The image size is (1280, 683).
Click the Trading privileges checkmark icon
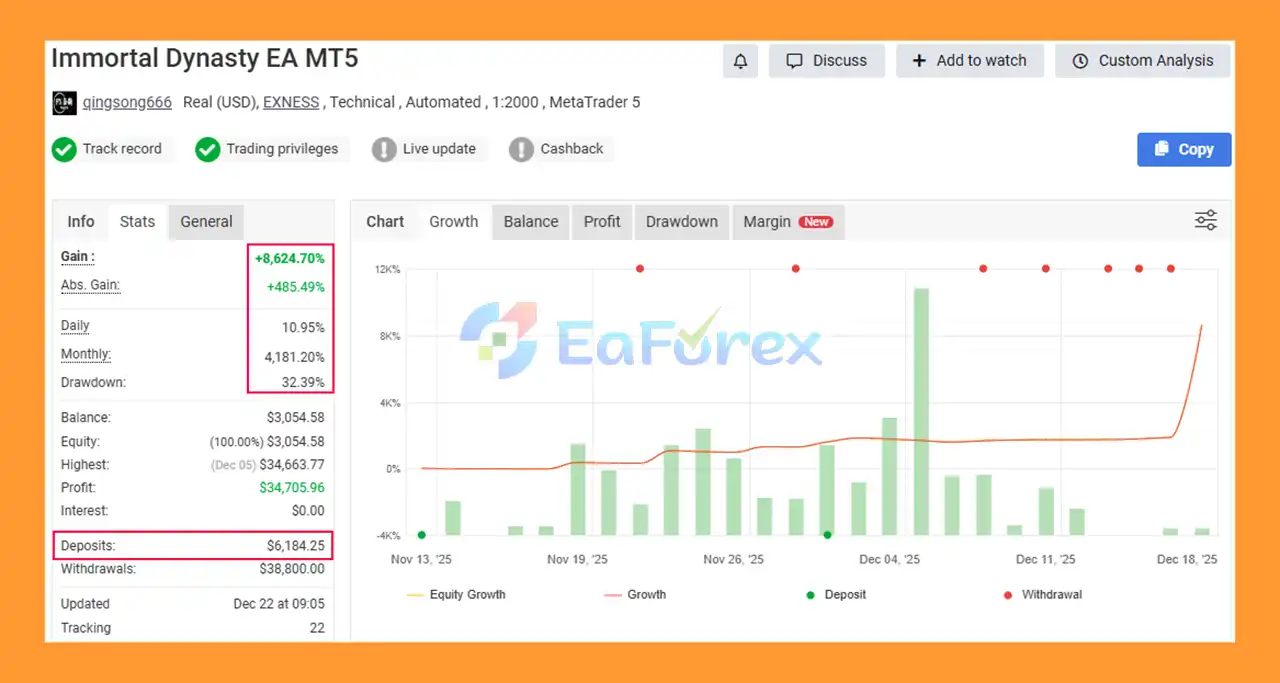207,150
